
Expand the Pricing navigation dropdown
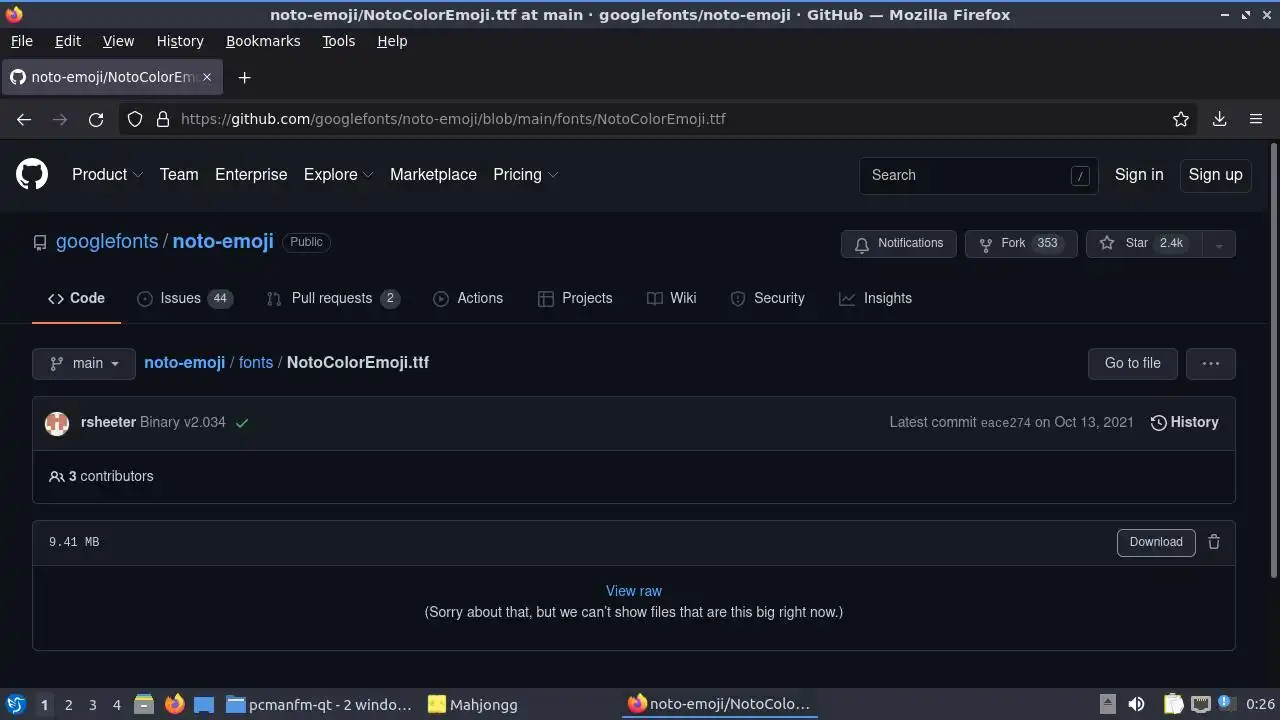point(525,174)
